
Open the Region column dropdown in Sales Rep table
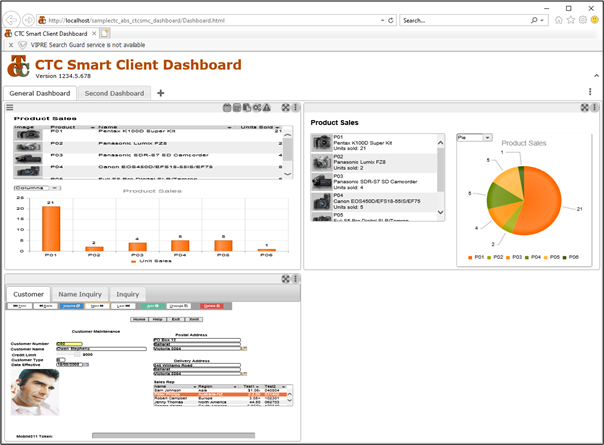pyautogui.click(x=235, y=386)
